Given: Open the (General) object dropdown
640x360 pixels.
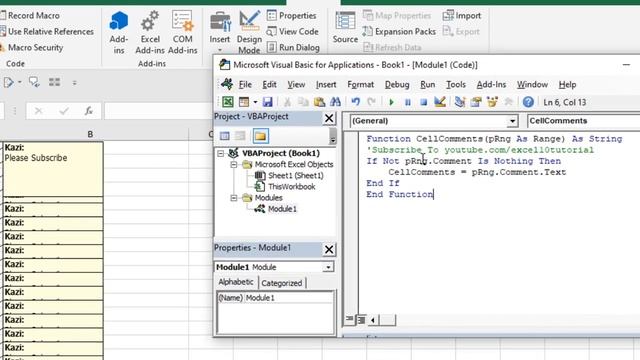Looking at the screenshot, I should [512, 121].
